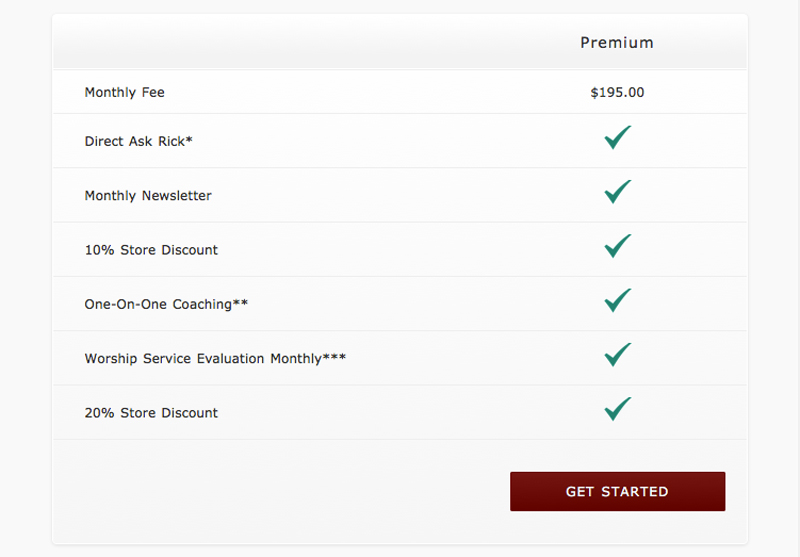The height and width of the screenshot is (557, 800).
Task: Click the One-On-One Coaching checkmark icon
Action: pyautogui.click(x=618, y=300)
